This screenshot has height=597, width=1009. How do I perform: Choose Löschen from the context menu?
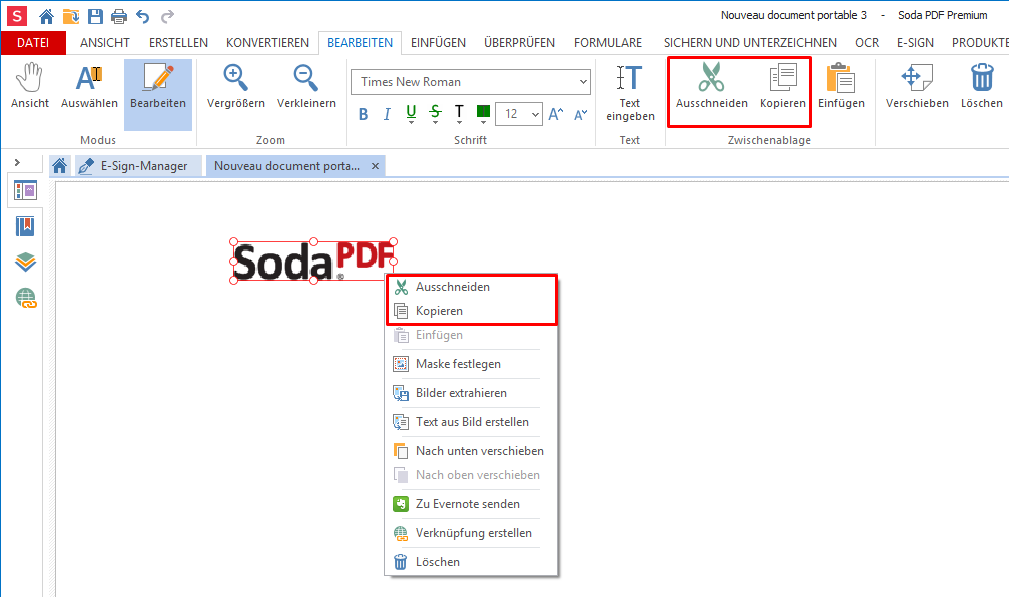point(472,562)
